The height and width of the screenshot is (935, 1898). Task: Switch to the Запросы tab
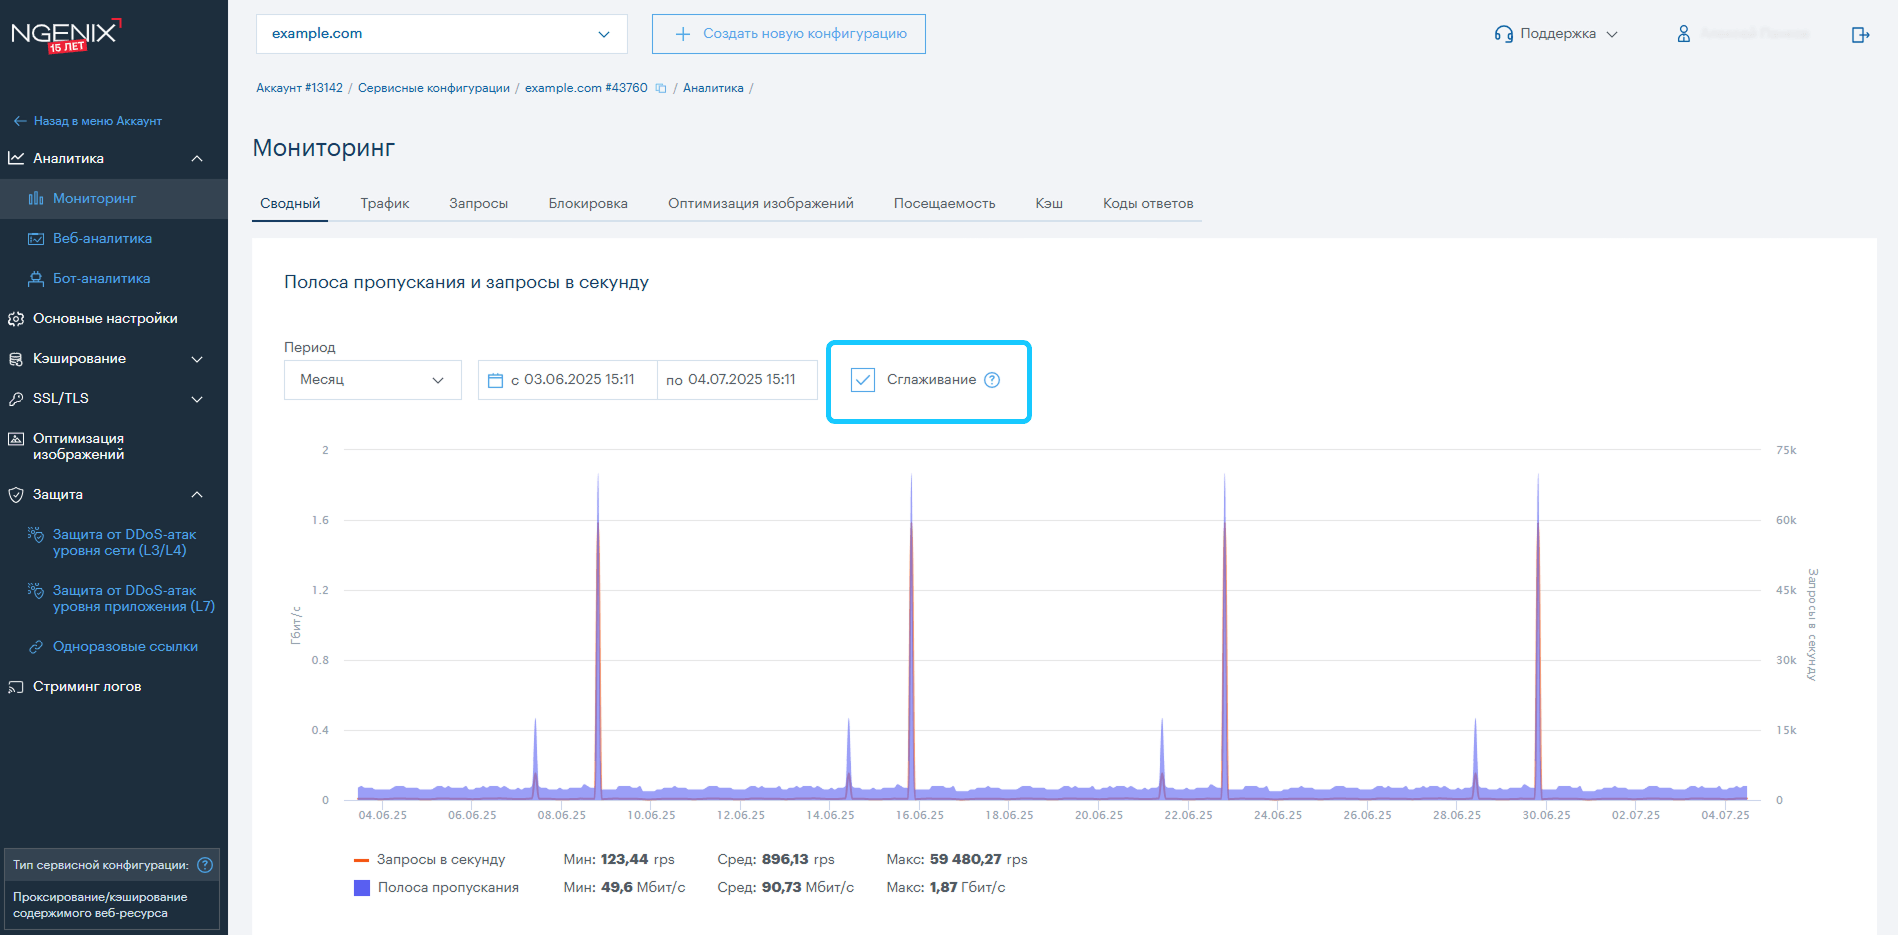tap(478, 203)
